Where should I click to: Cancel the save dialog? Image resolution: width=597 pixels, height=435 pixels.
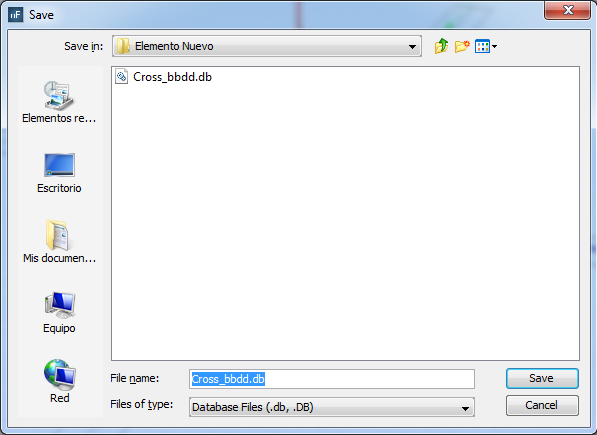point(542,405)
